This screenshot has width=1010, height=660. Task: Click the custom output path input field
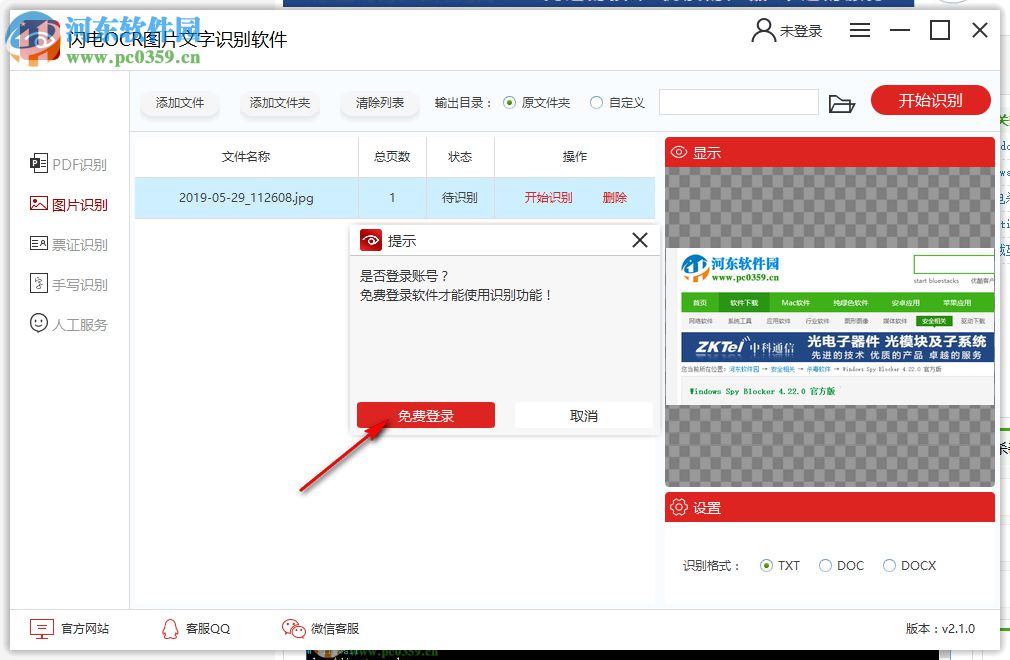[738, 101]
